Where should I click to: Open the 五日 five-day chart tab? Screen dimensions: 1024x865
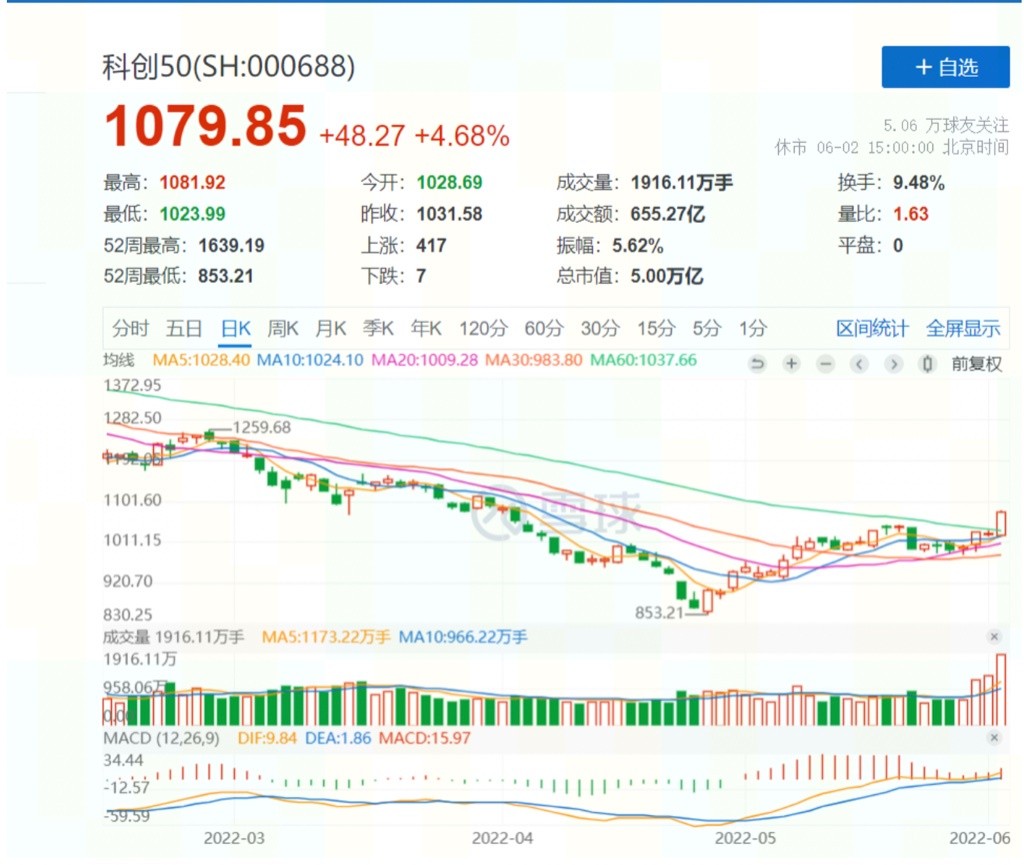pos(184,328)
